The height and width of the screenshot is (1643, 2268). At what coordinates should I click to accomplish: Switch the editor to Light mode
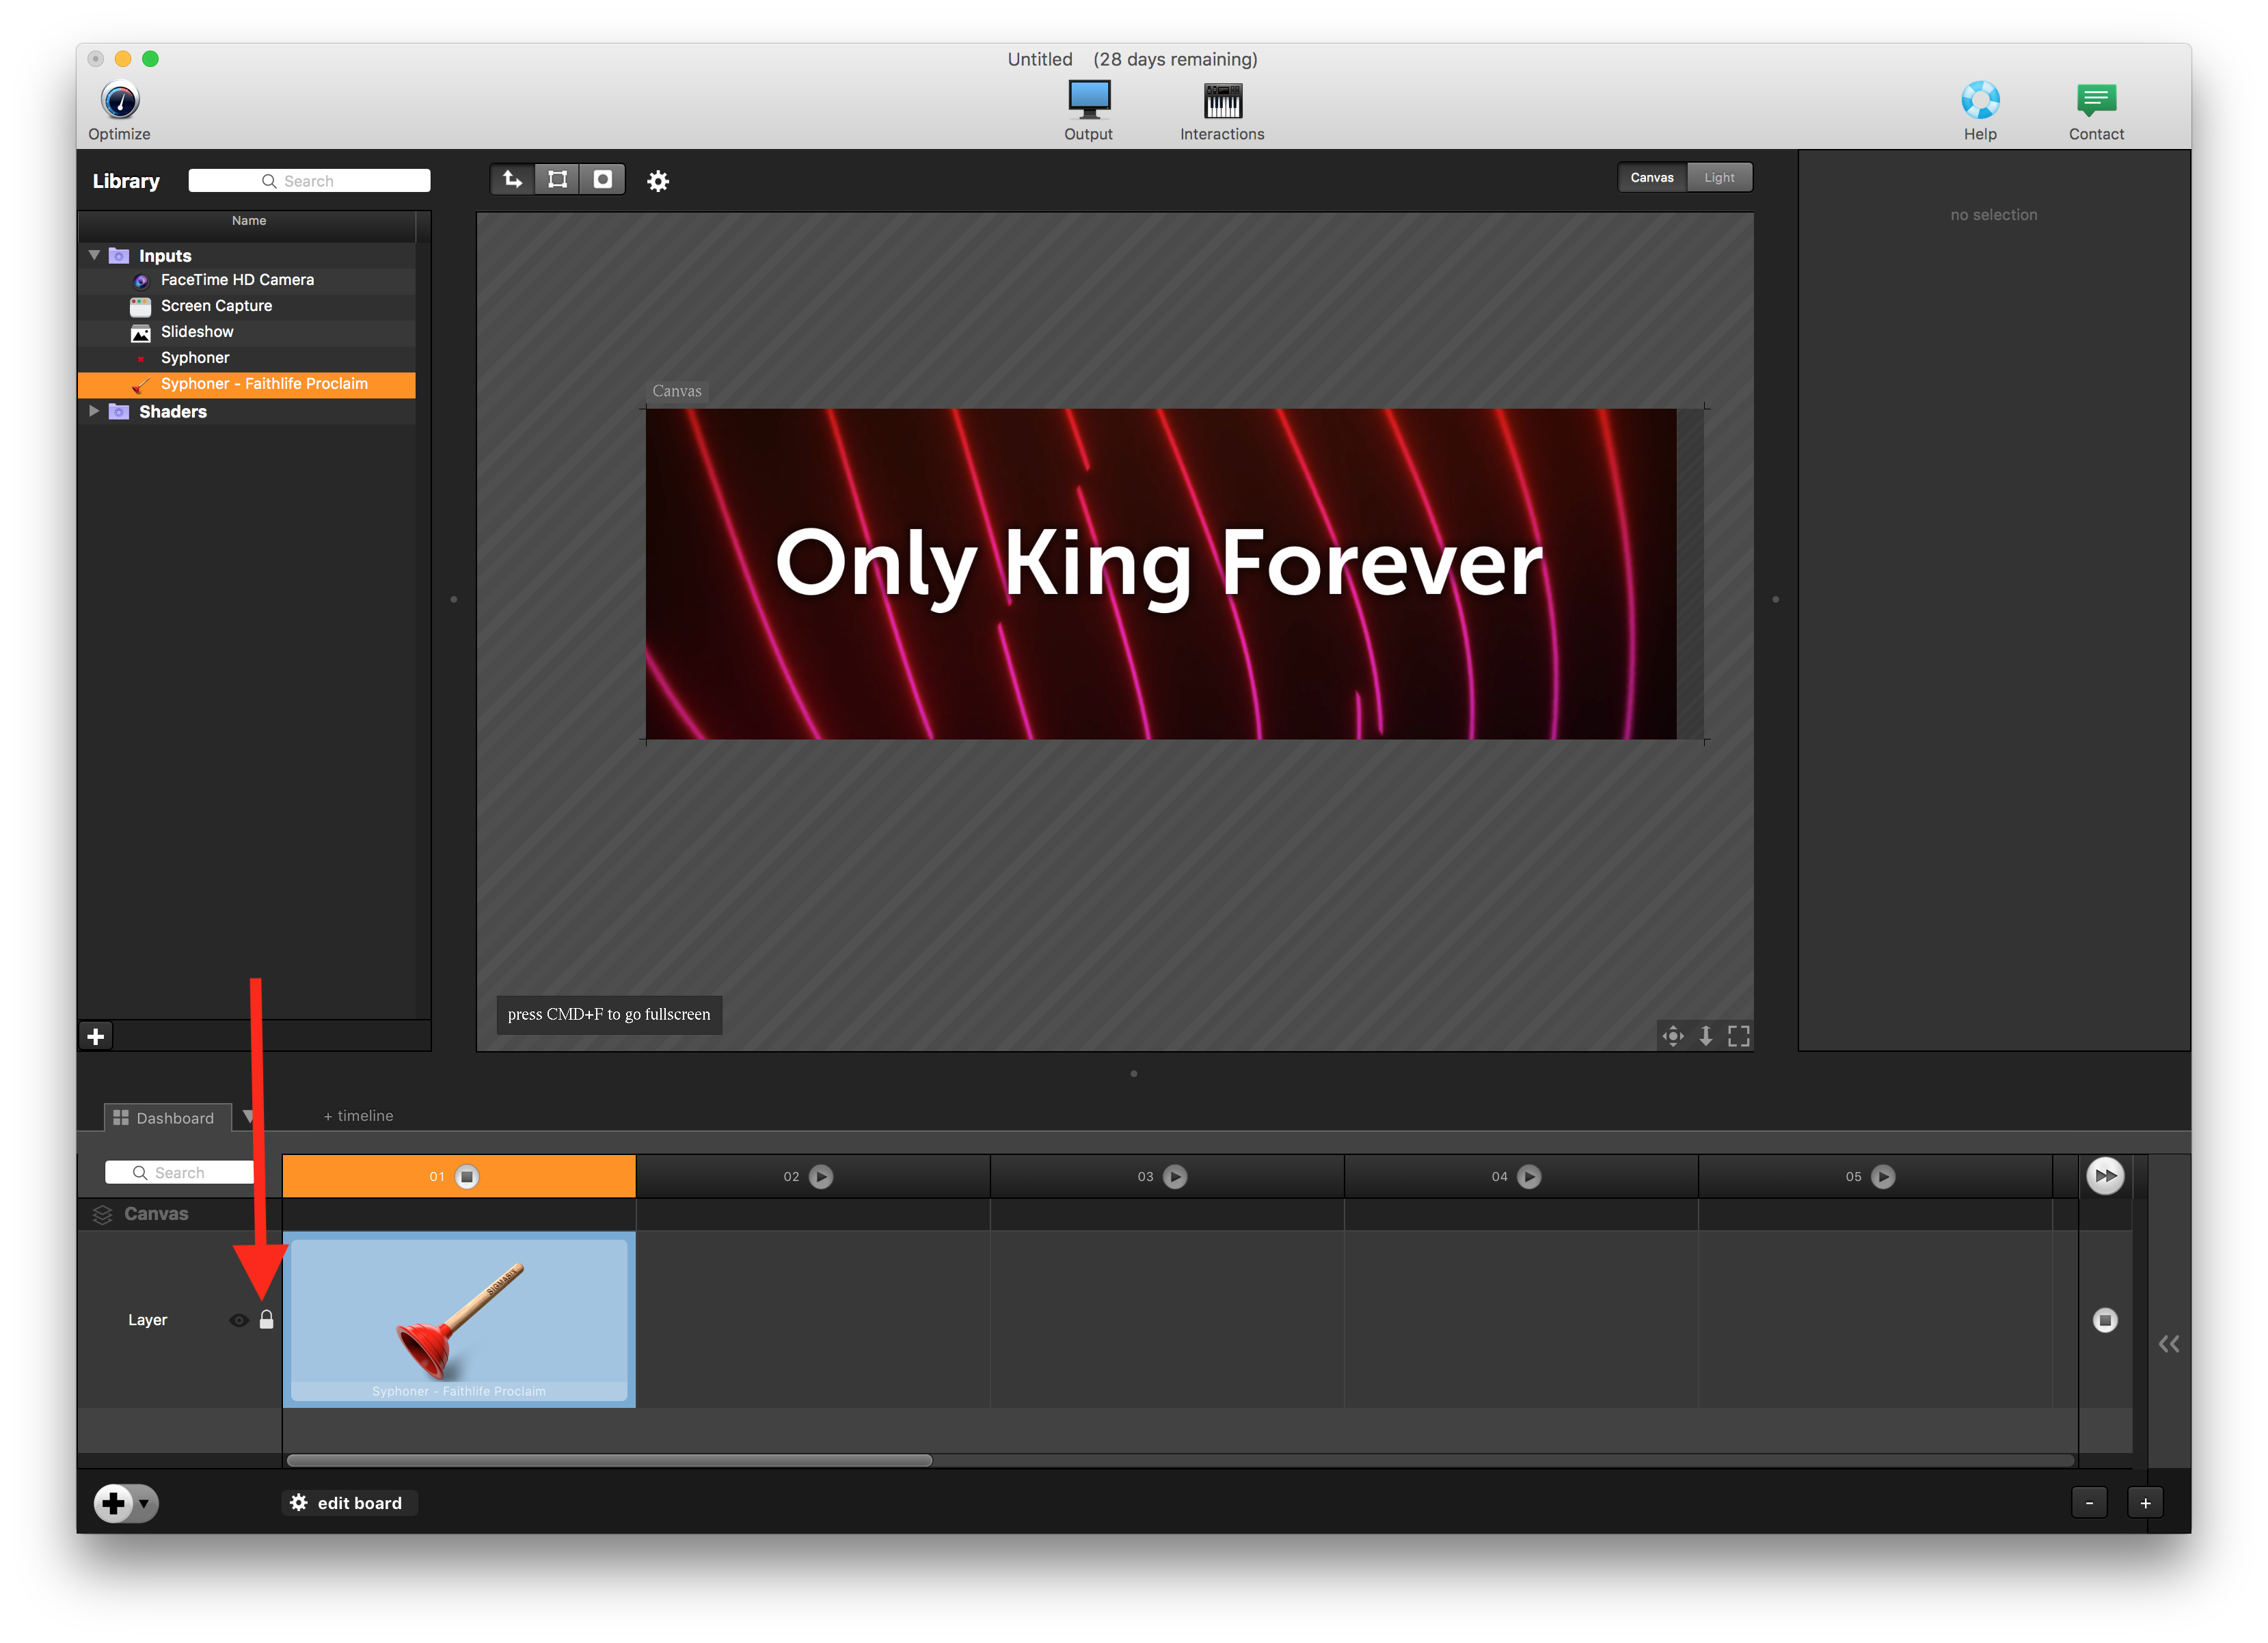(1719, 177)
